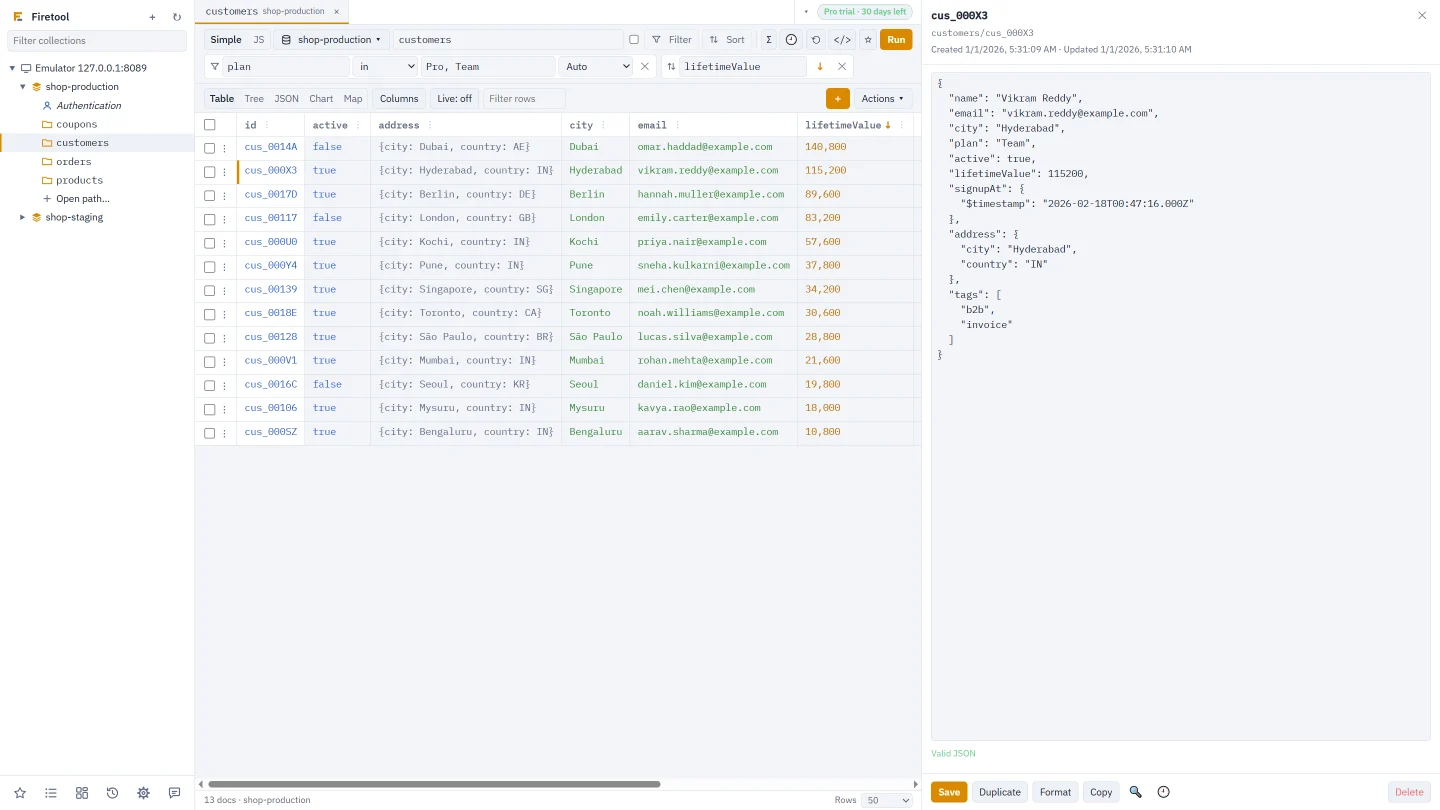Click the star icon beside the Run button

coord(868,40)
